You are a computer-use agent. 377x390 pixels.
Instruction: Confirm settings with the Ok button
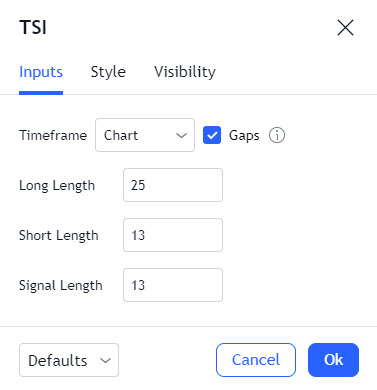click(x=333, y=360)
